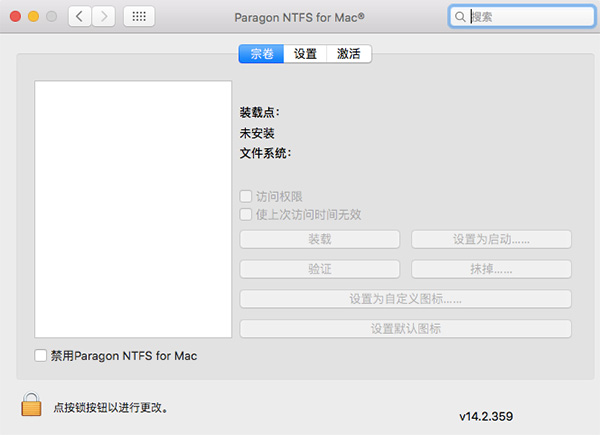
Task: Click the 验证 button
Action: [320, 269]
